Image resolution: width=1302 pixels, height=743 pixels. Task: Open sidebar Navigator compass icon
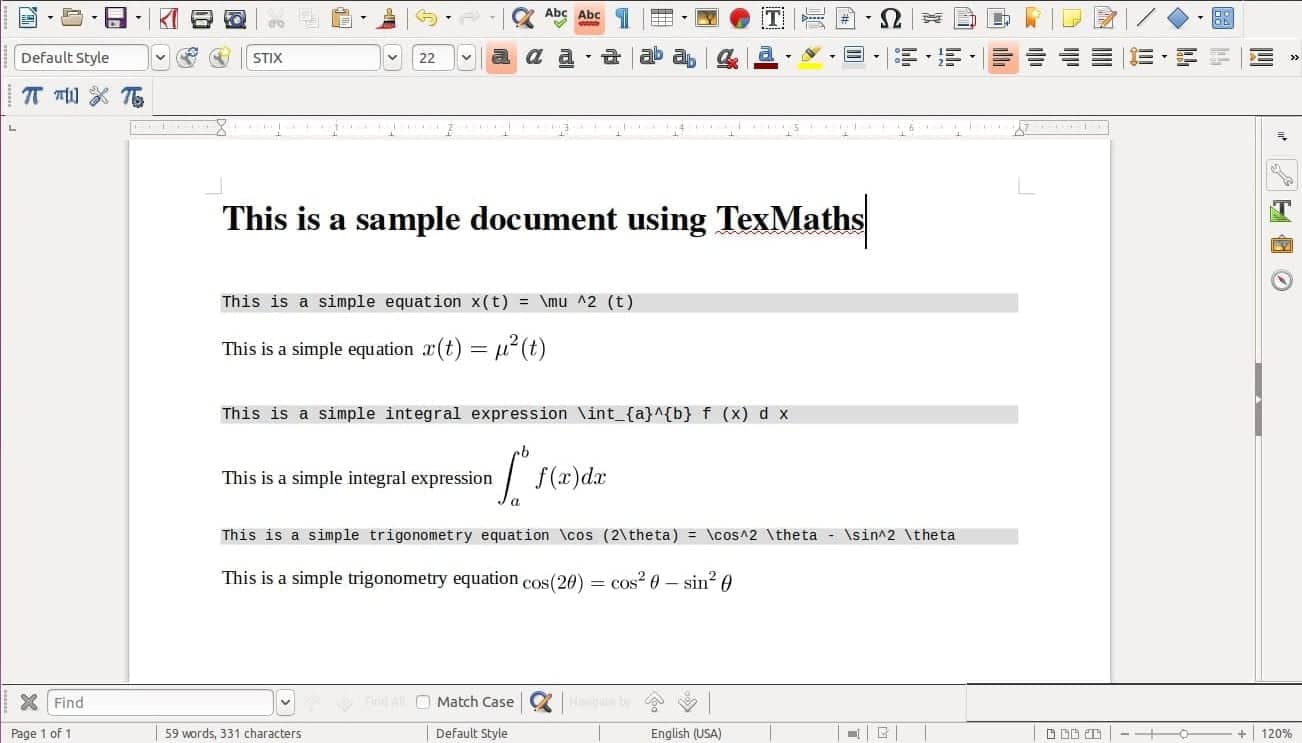(x=1281, y=280)
